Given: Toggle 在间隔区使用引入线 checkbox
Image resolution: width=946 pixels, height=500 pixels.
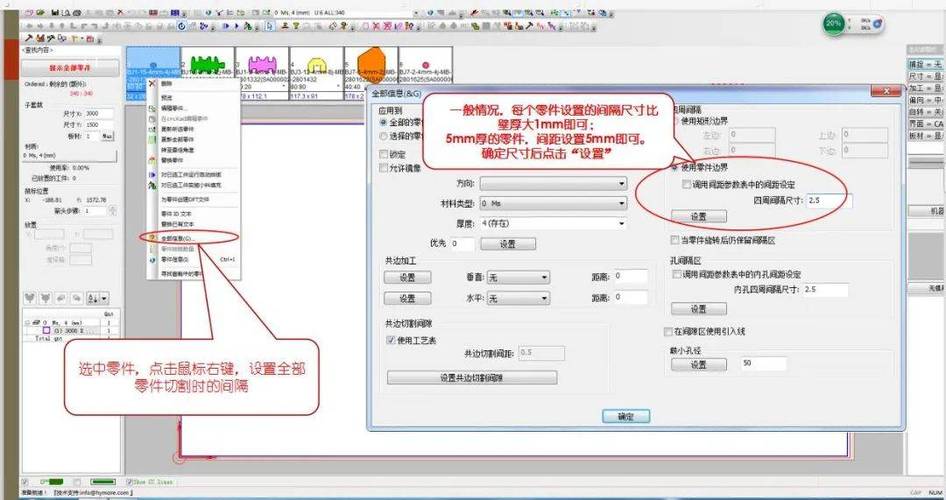Looking at the screenshot, I should pyautogui.click(x=668, y=332).
